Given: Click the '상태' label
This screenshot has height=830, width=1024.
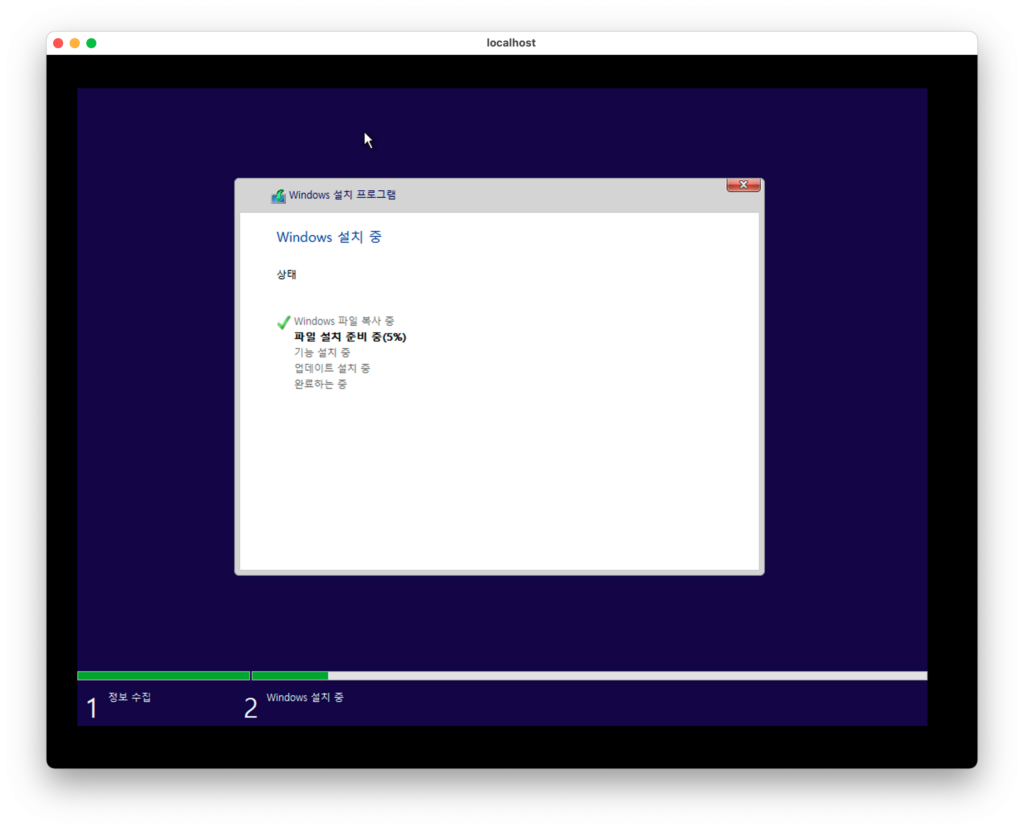Looking at the screenshot, I should [286, 274].
